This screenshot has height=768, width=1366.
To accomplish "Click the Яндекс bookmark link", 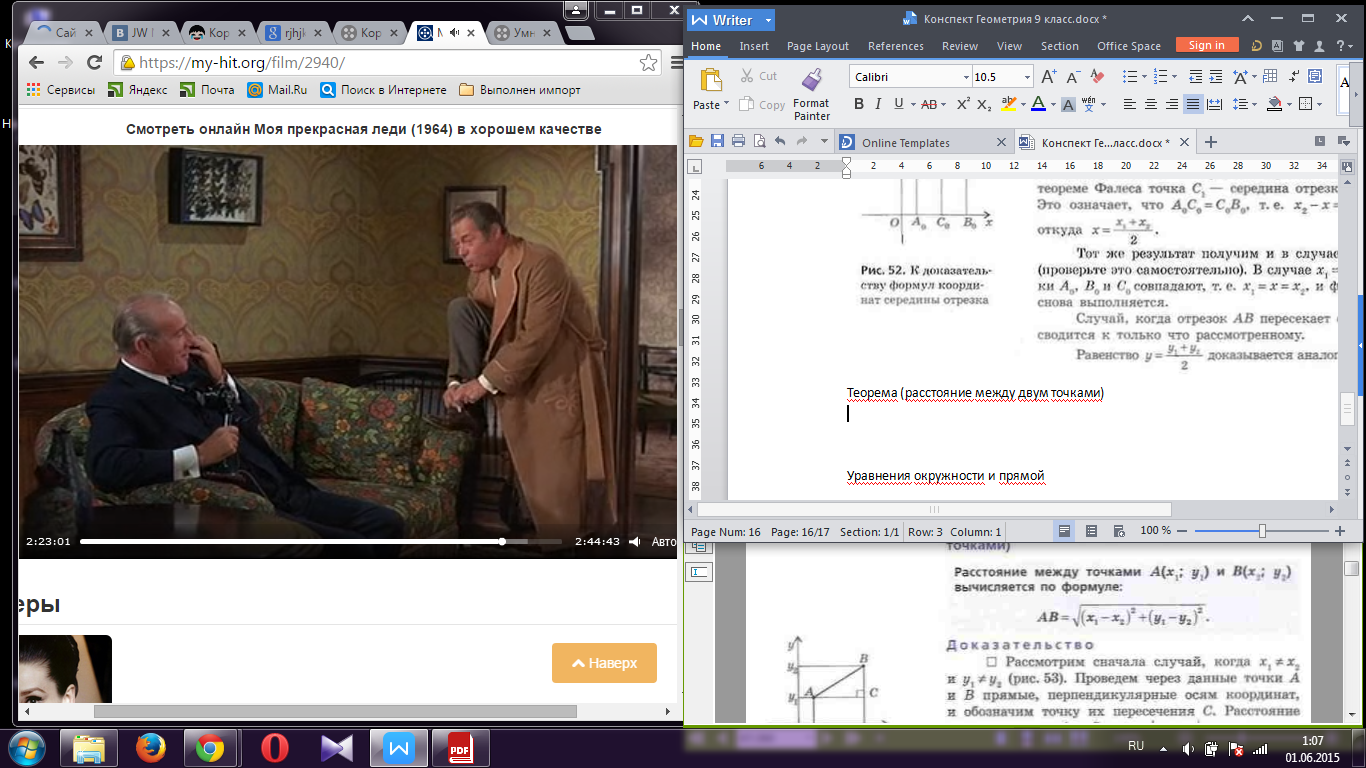I will click(x=138, y=90).
